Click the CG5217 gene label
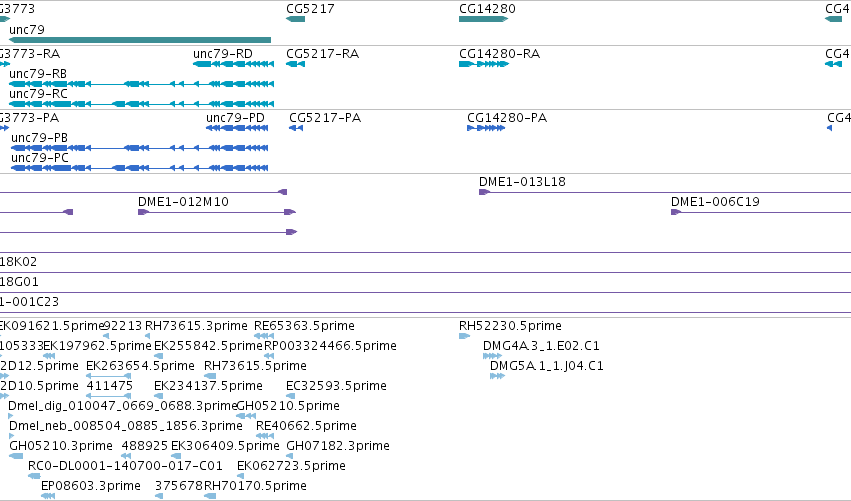Viewport: 851px width, 501px height. [310, 9]
